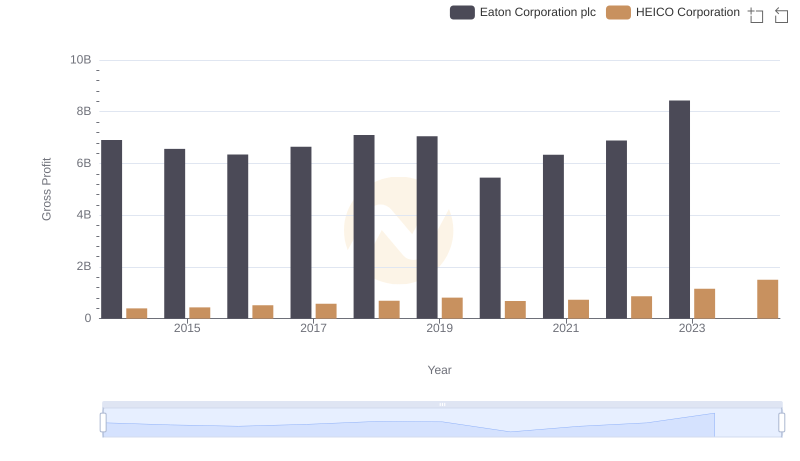
Task: Click the Eaton bar for 2017
Action: 301,233
